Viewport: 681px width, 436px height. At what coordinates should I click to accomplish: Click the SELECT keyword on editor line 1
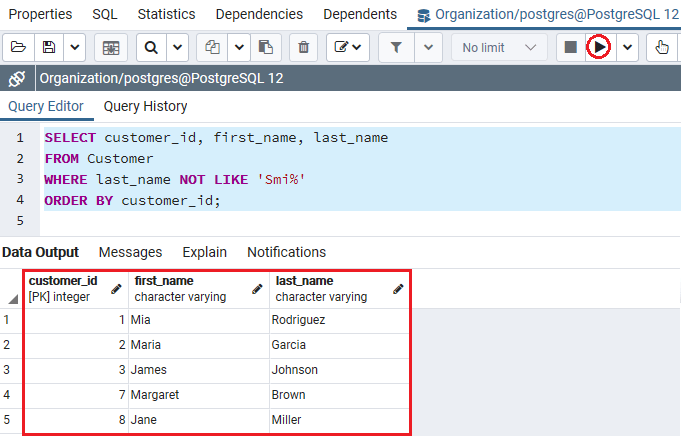[70, 138]
